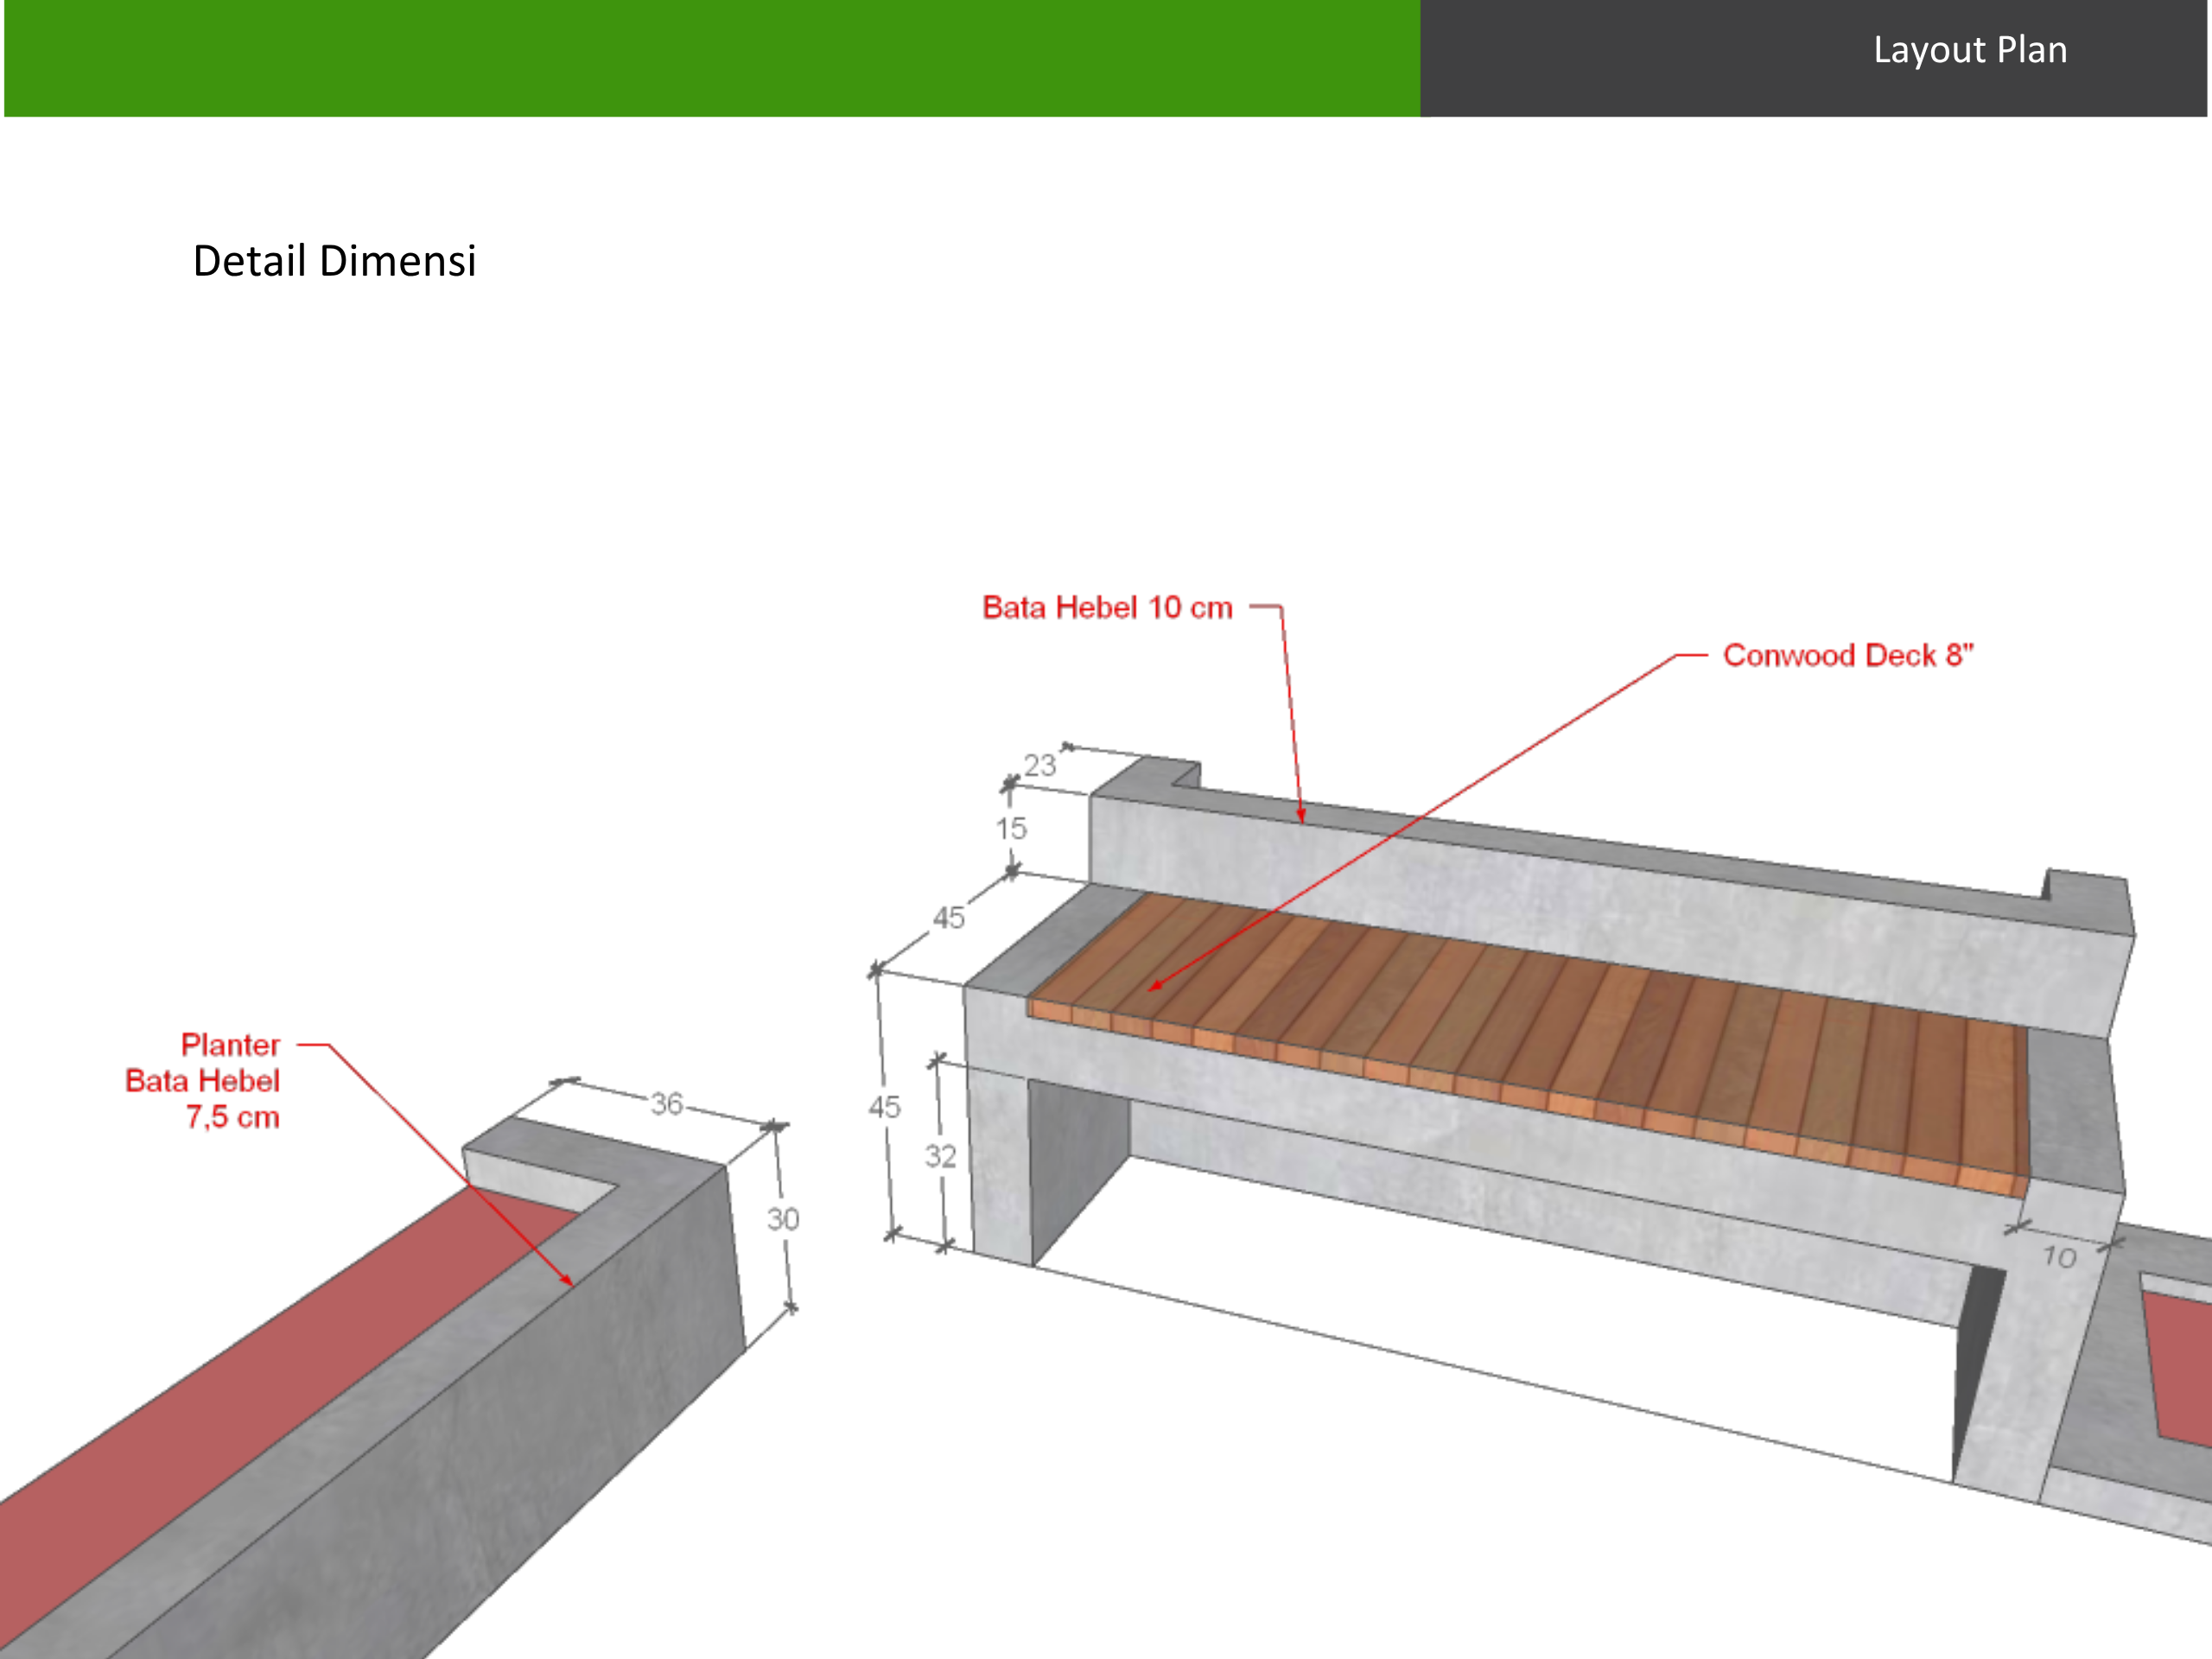Click the upper 45 seat depth dimension
The height and width of the screenshot is (1659, 2212).
click(949, 918)
